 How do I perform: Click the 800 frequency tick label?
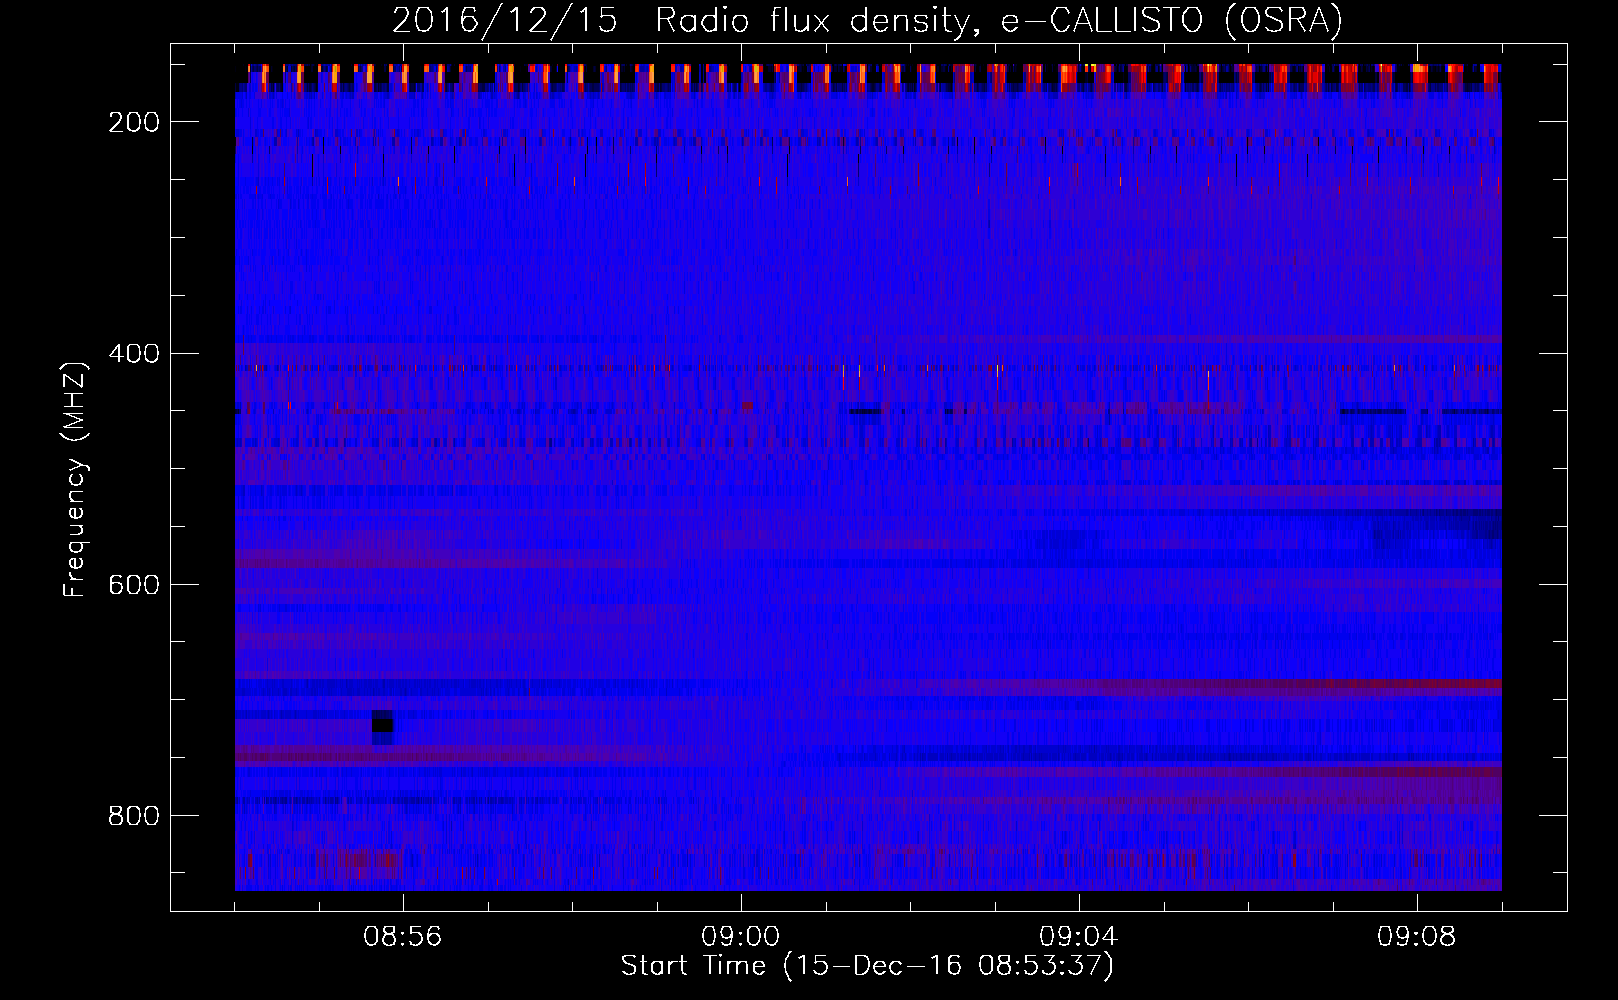point(132,816)
